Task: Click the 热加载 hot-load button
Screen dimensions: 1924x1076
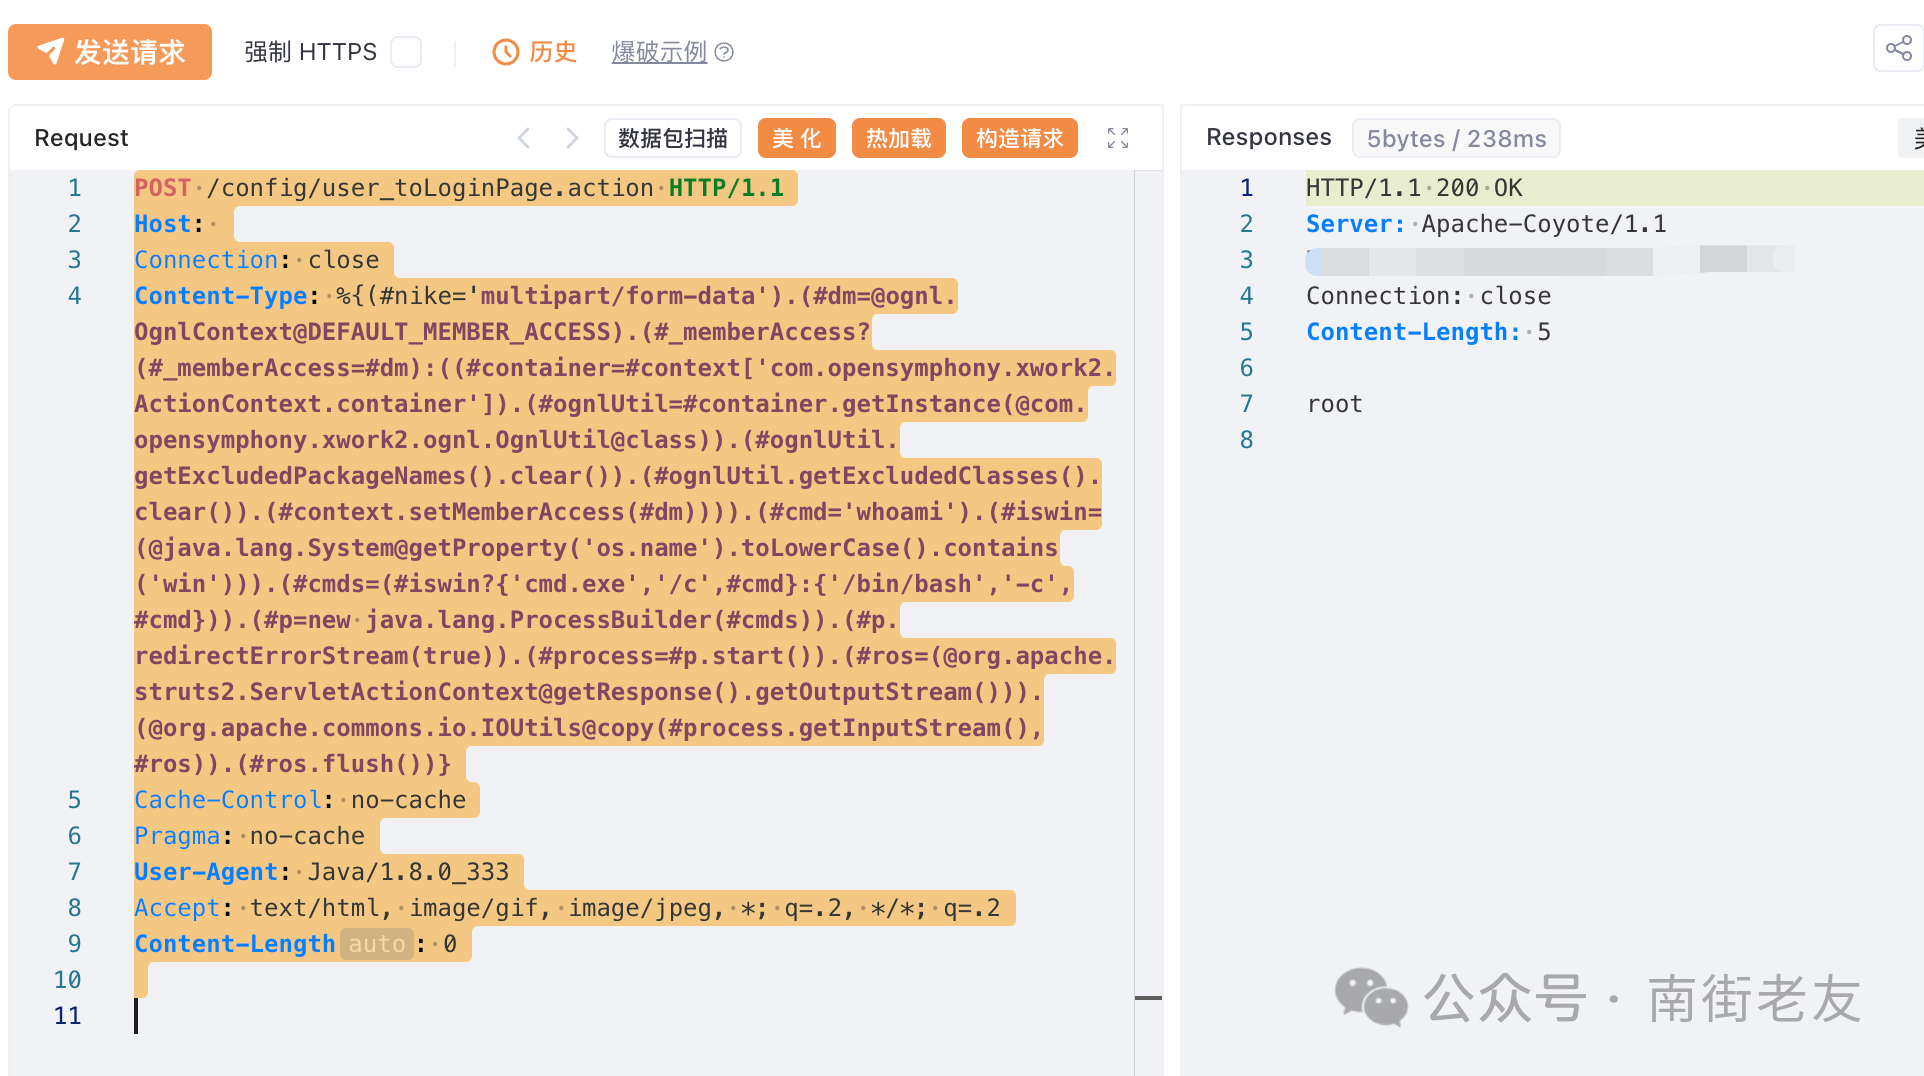Action: [898, 138]
